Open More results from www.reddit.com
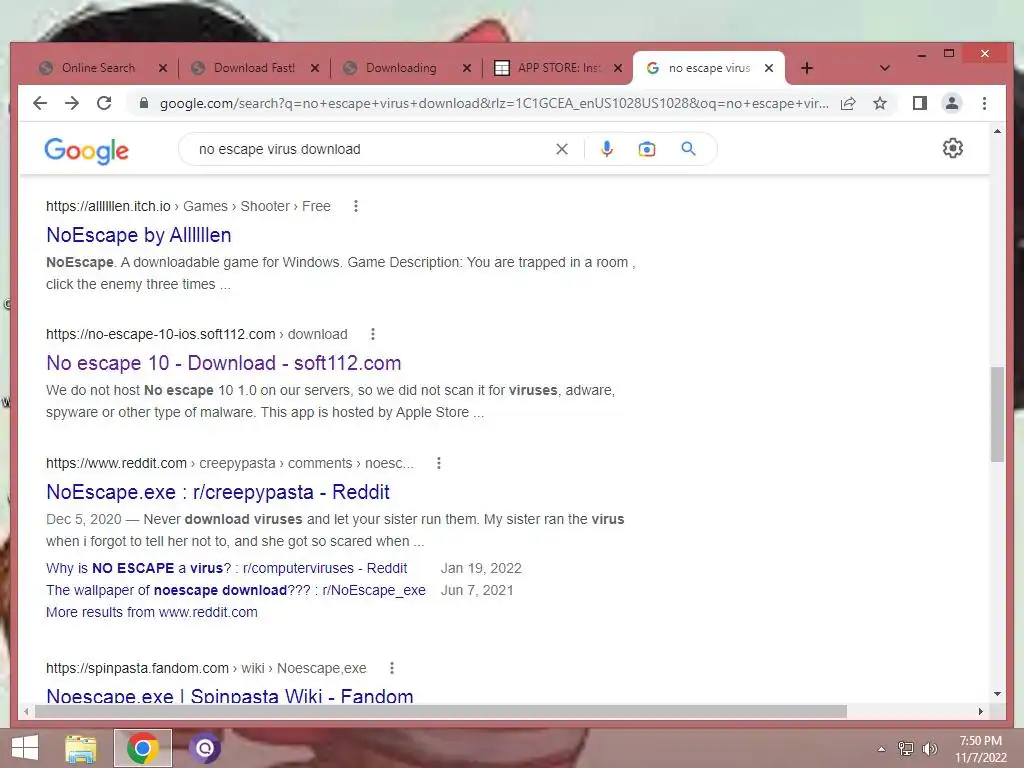1024x768 pixels. (152, 613)
